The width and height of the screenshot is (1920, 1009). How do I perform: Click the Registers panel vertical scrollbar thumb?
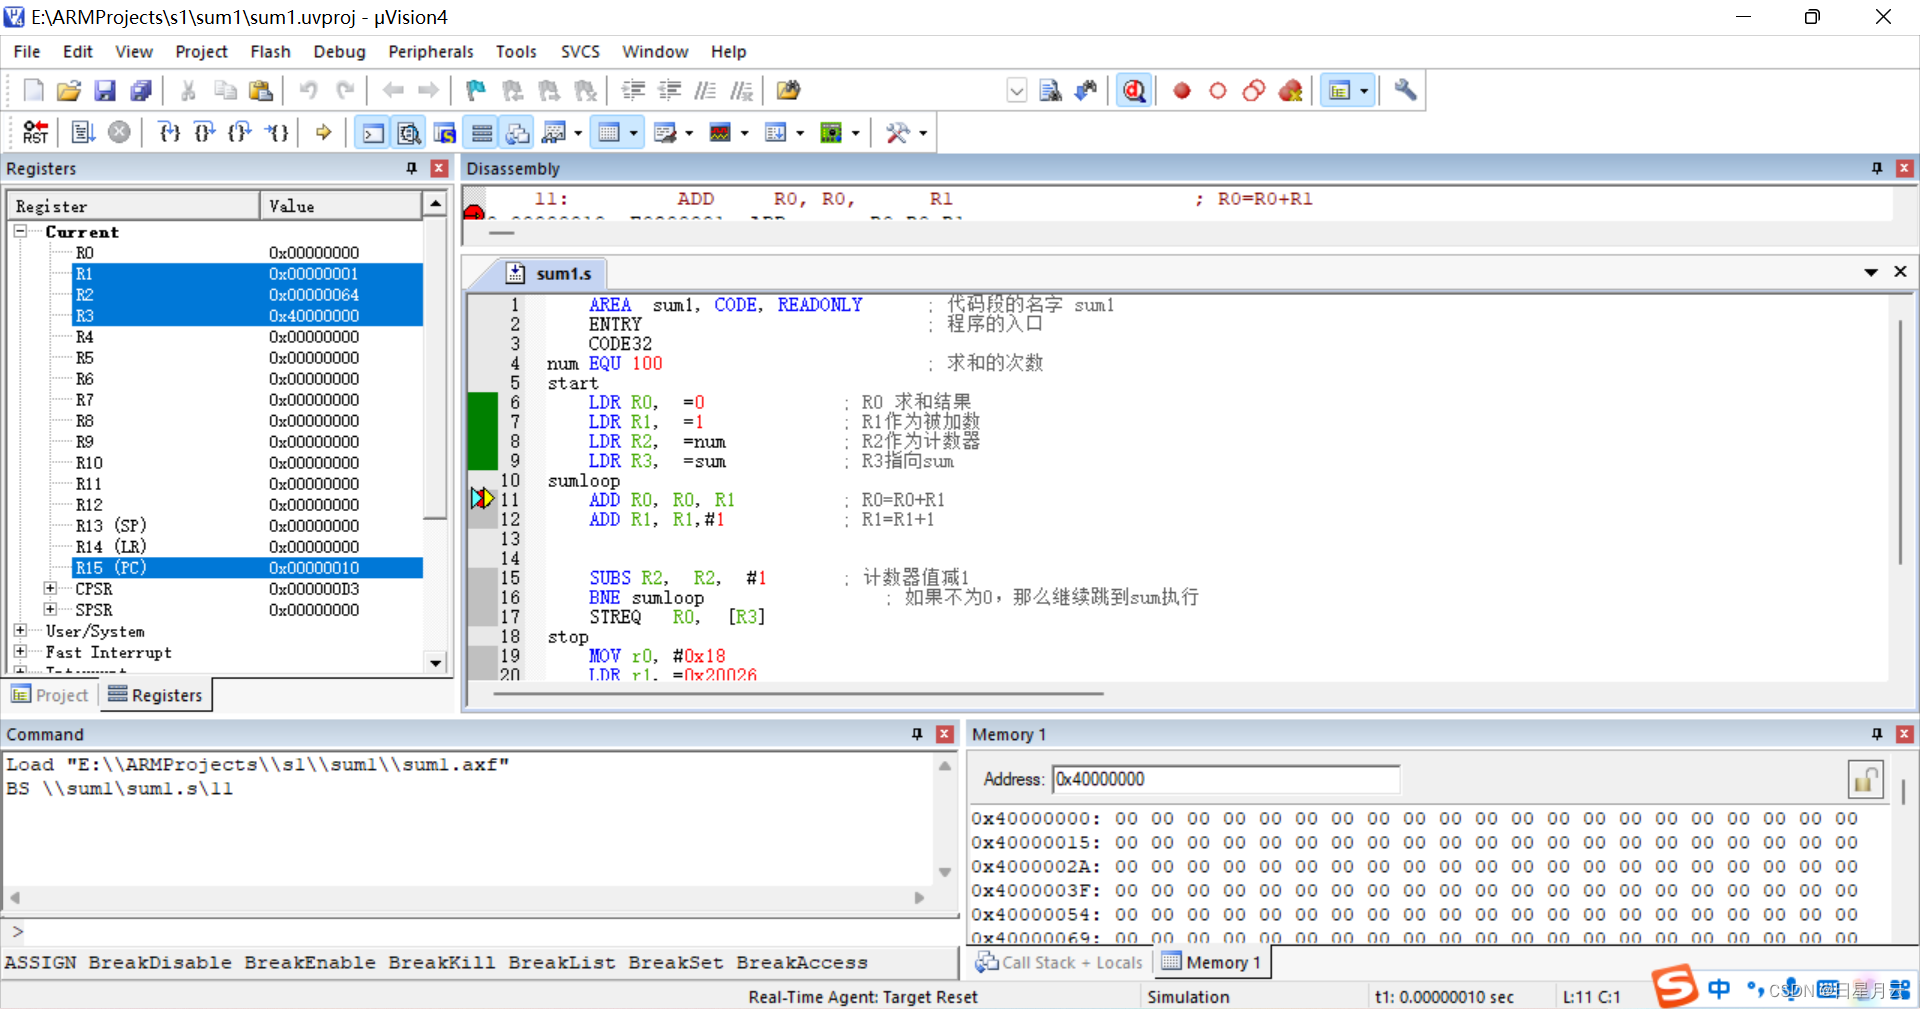(435, 367)
